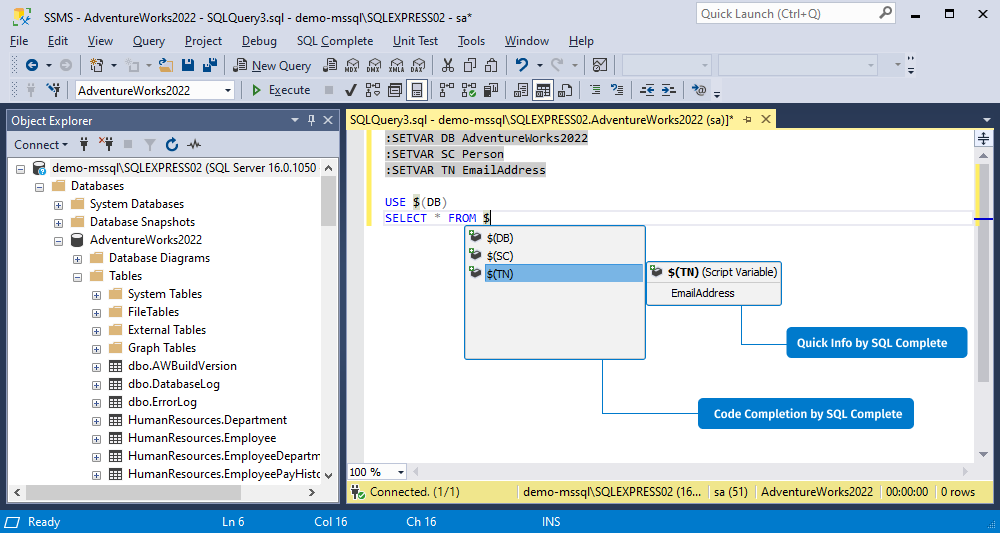This screenshot has width=1000, height=533.
Task: Toggle Include Client Statistics
Action: [x=491, y=90]
